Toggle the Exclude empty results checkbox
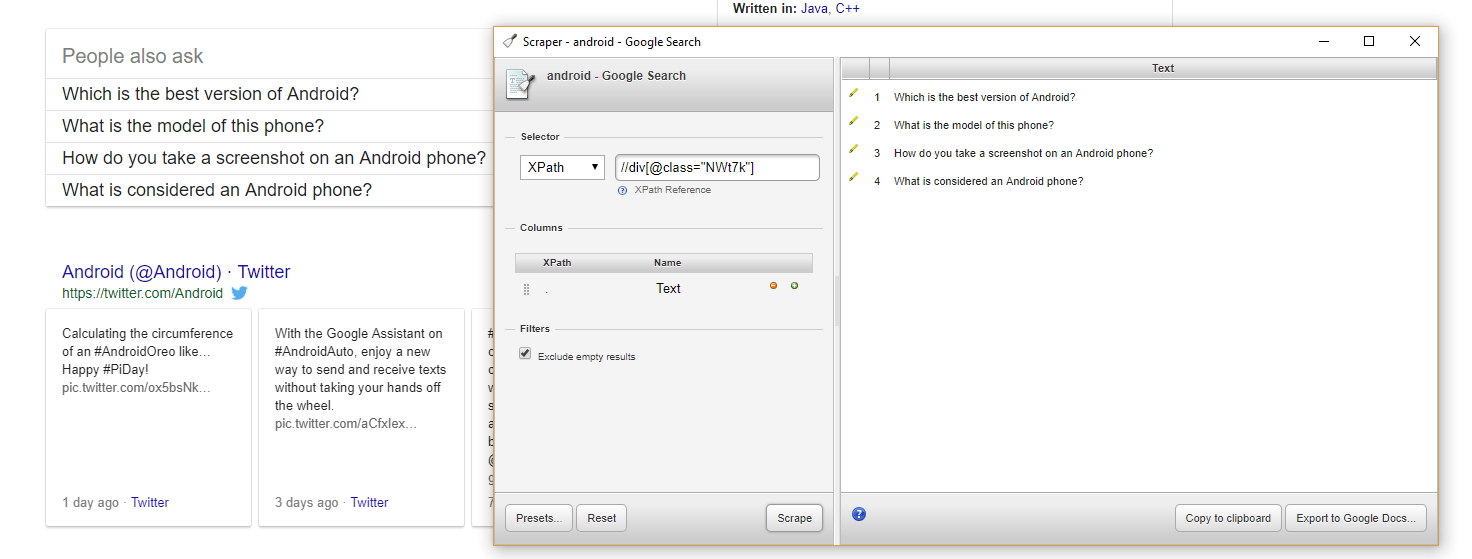 [x=525, y=354]
